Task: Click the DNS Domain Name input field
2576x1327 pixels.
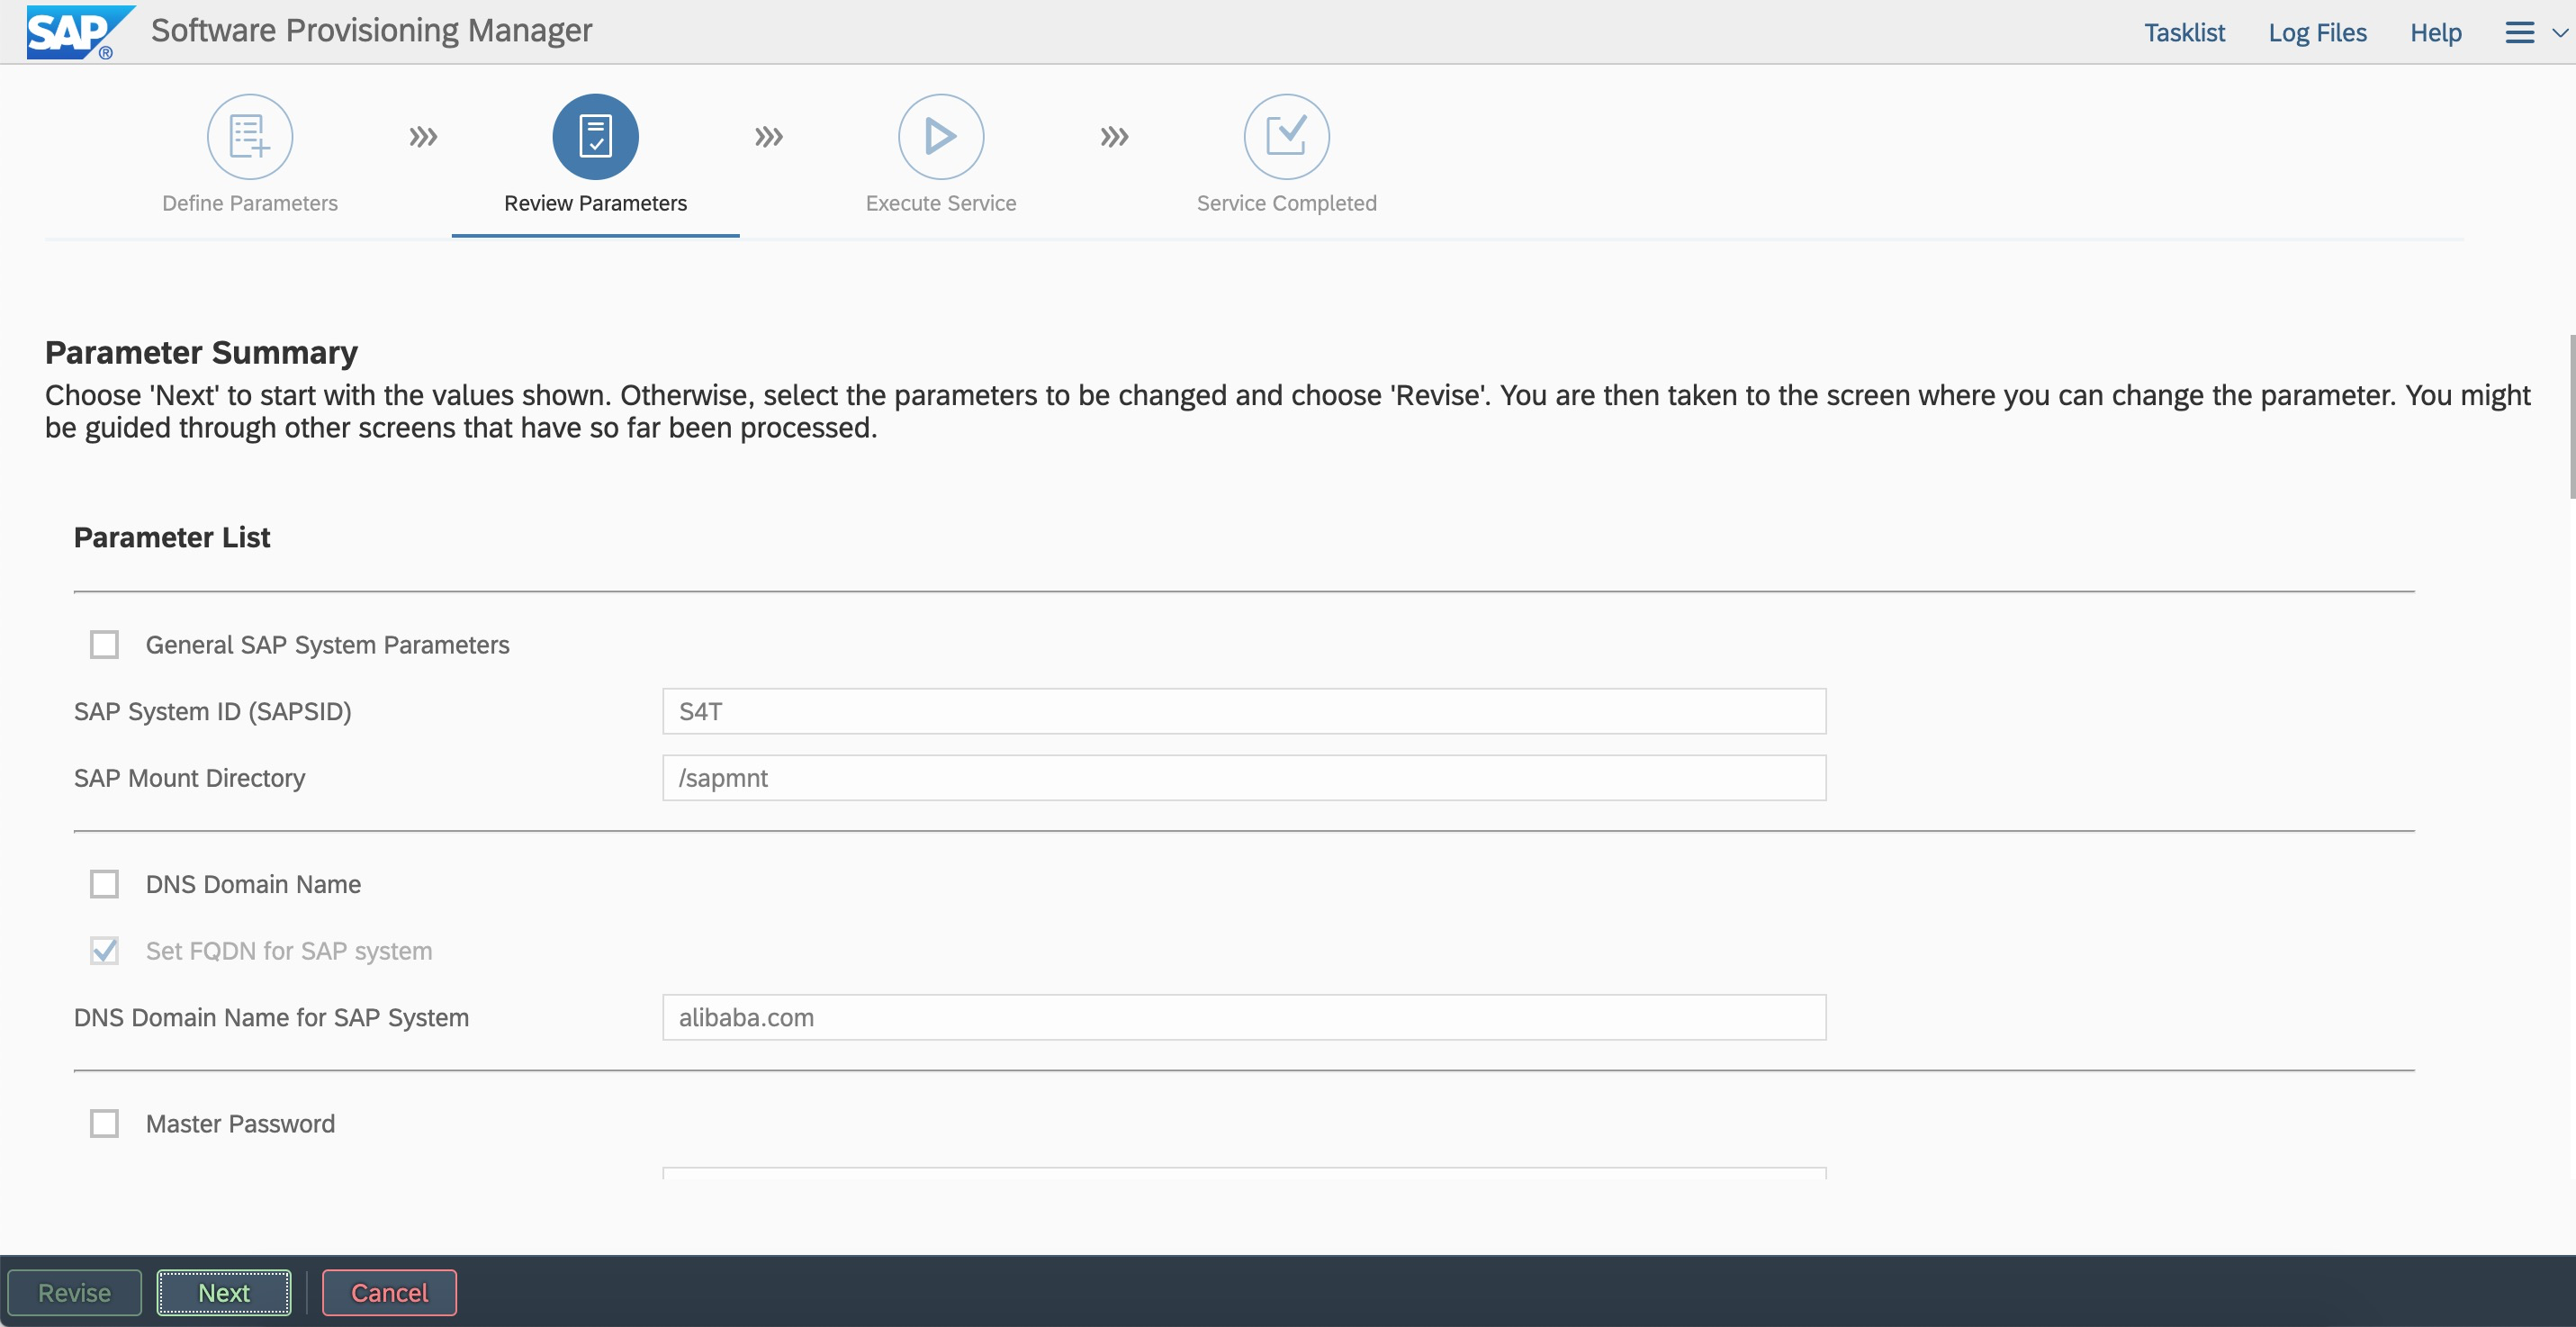Action: click(x=1243, y=1017)
